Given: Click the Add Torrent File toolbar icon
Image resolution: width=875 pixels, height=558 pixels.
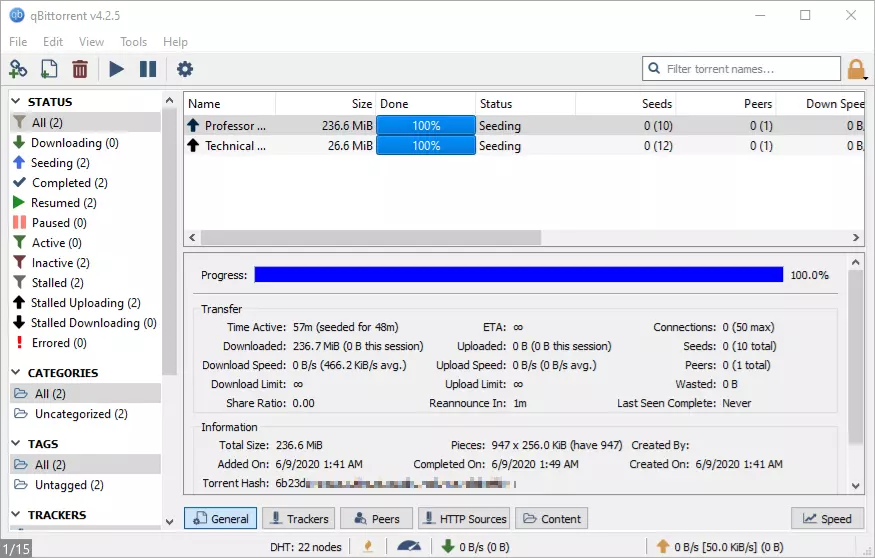Looking at the screenshot, I should (49, 69).
